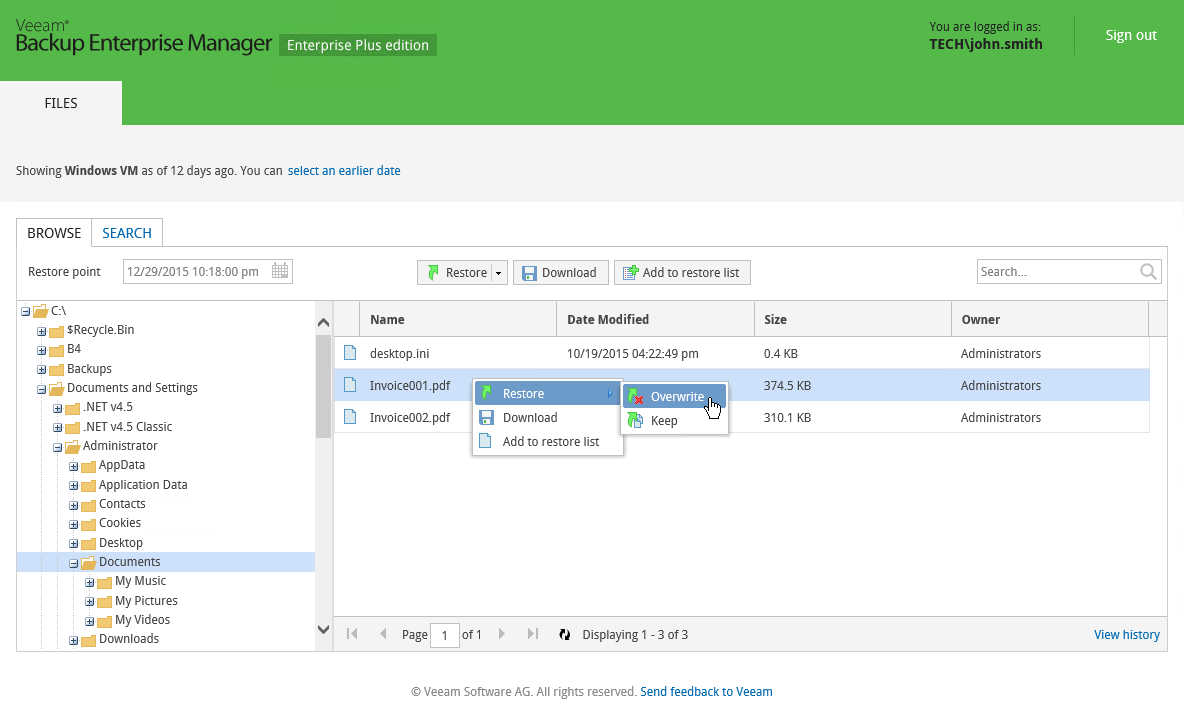The height and width of the screenshot is (708, 1184).
Task: Click the AppData folder icon
Action: coord(88,466)
